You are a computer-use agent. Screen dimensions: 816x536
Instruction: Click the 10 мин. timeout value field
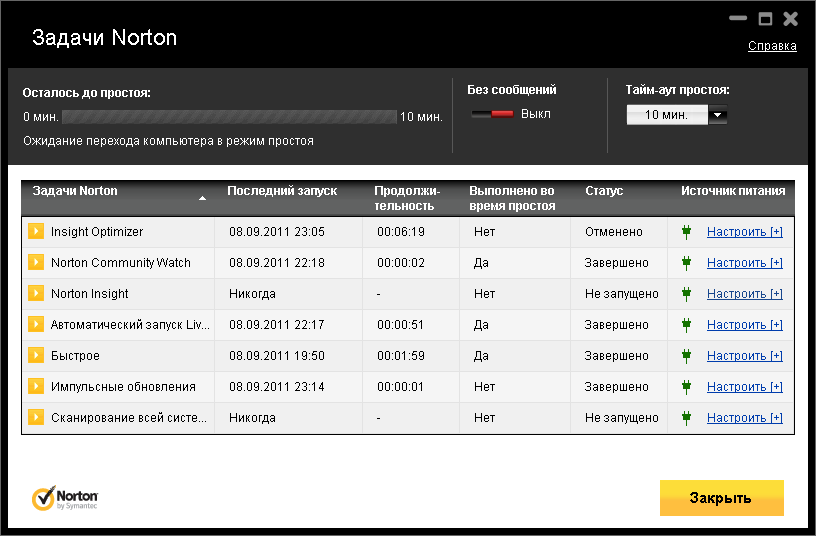667,115
